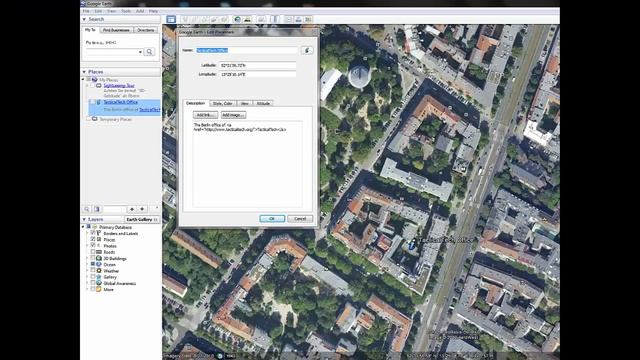Toggle the sidebar with the toolbar button
The height and width of the screenshot is (360, 640).
click(171, 19)
